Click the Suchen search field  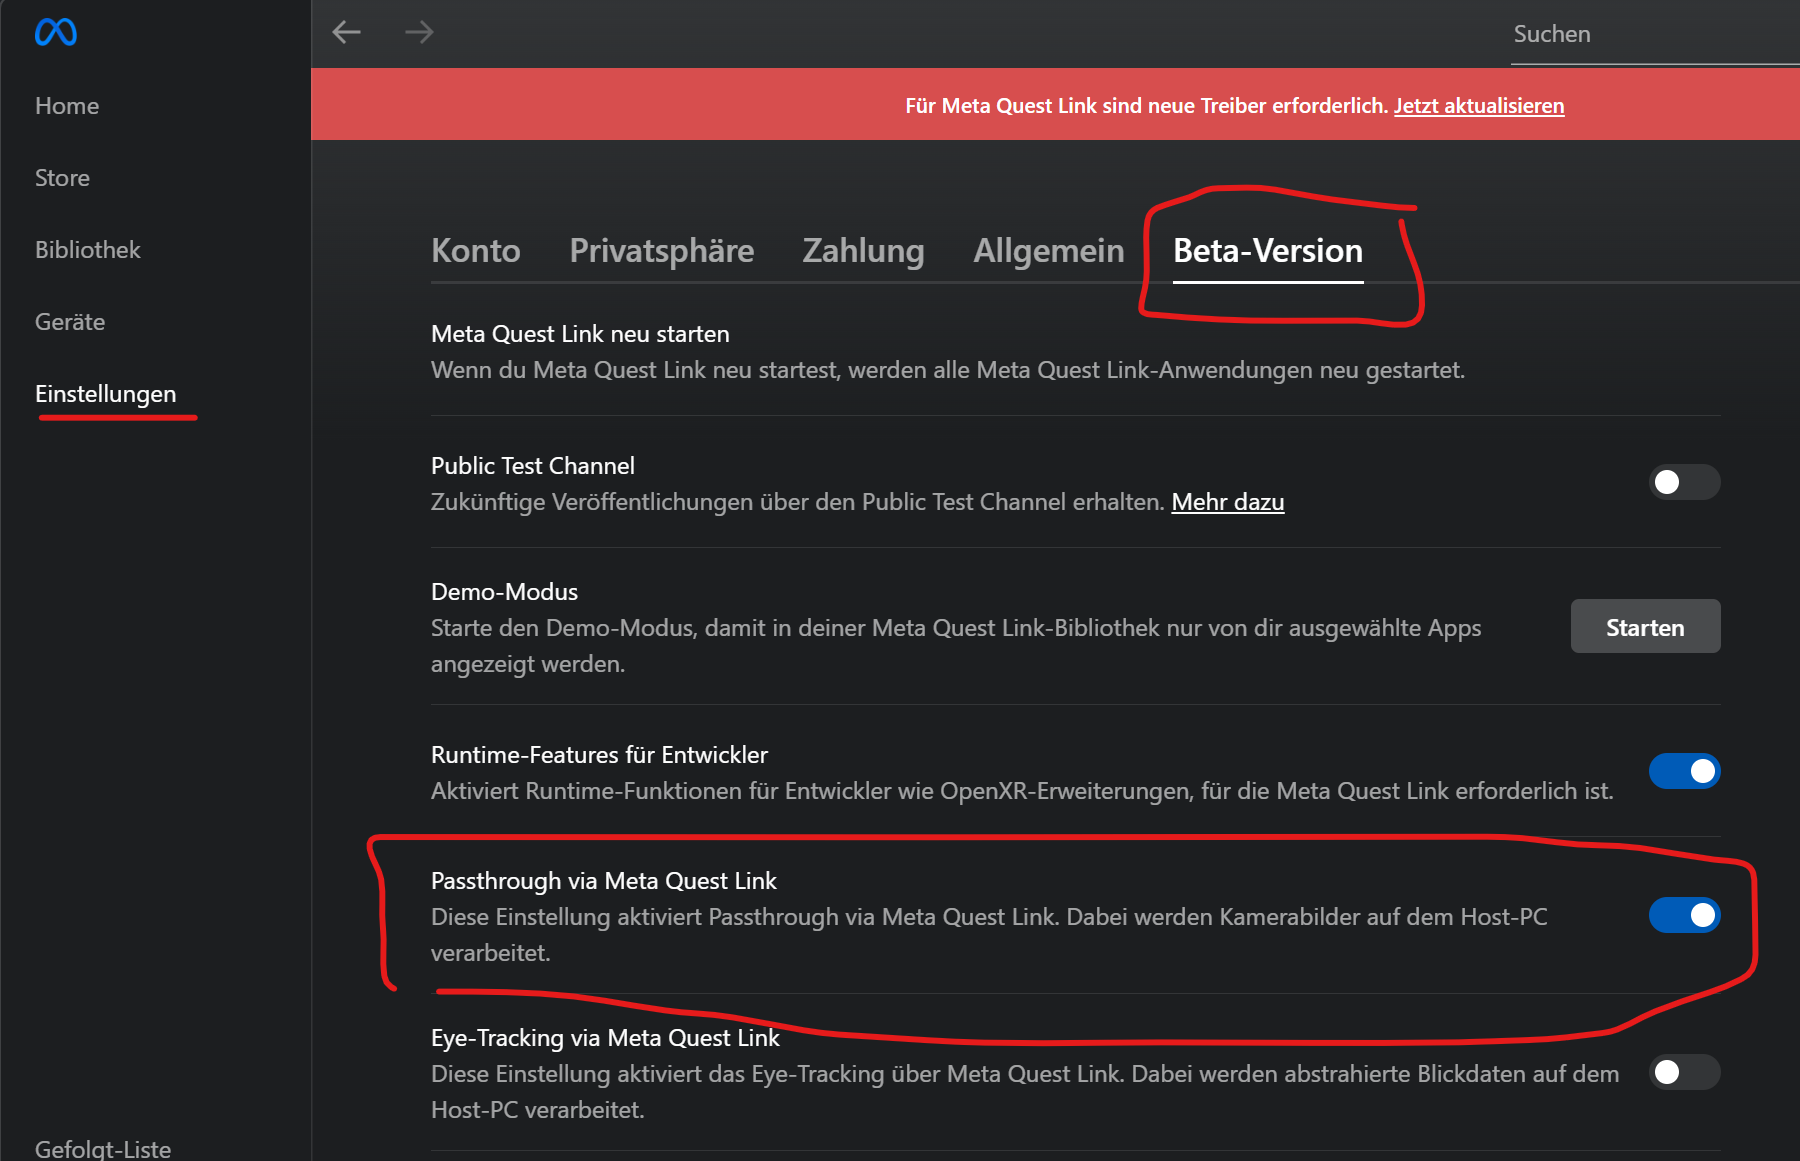(x=1655, y=34)
